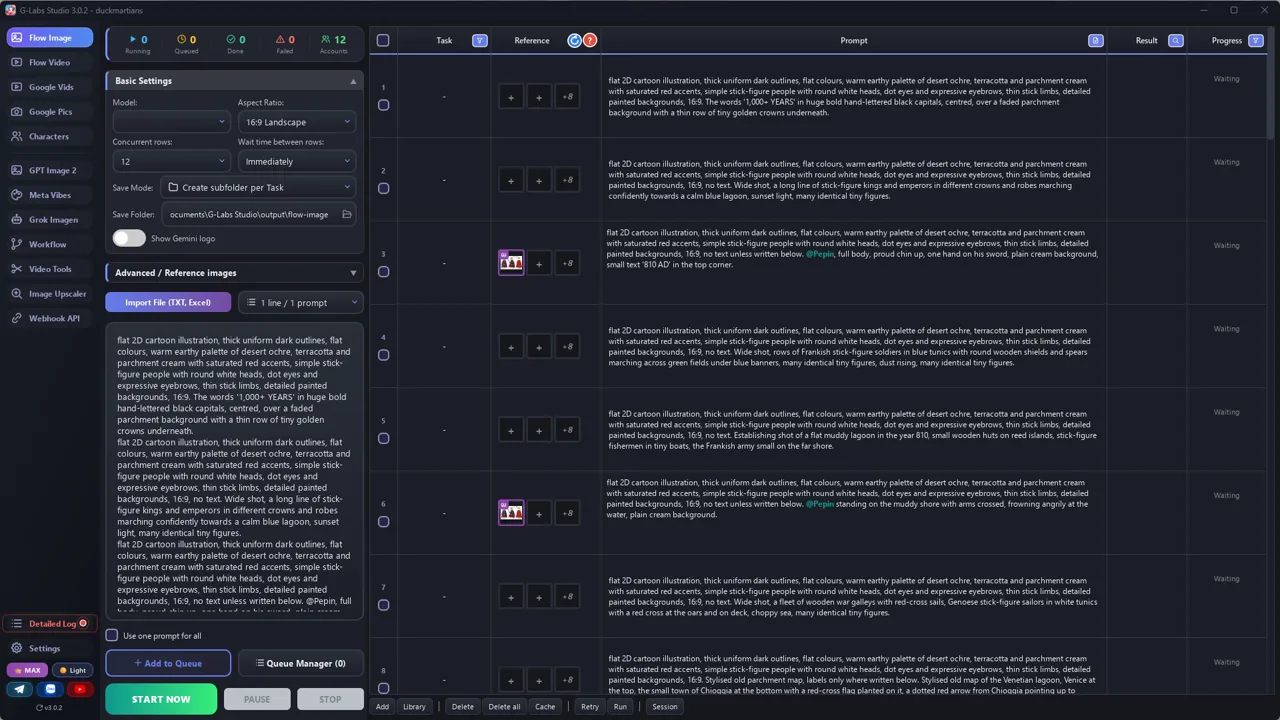The image size is (1280, 720).
Task: Click Add to Queue
Action: pos(168,663)
